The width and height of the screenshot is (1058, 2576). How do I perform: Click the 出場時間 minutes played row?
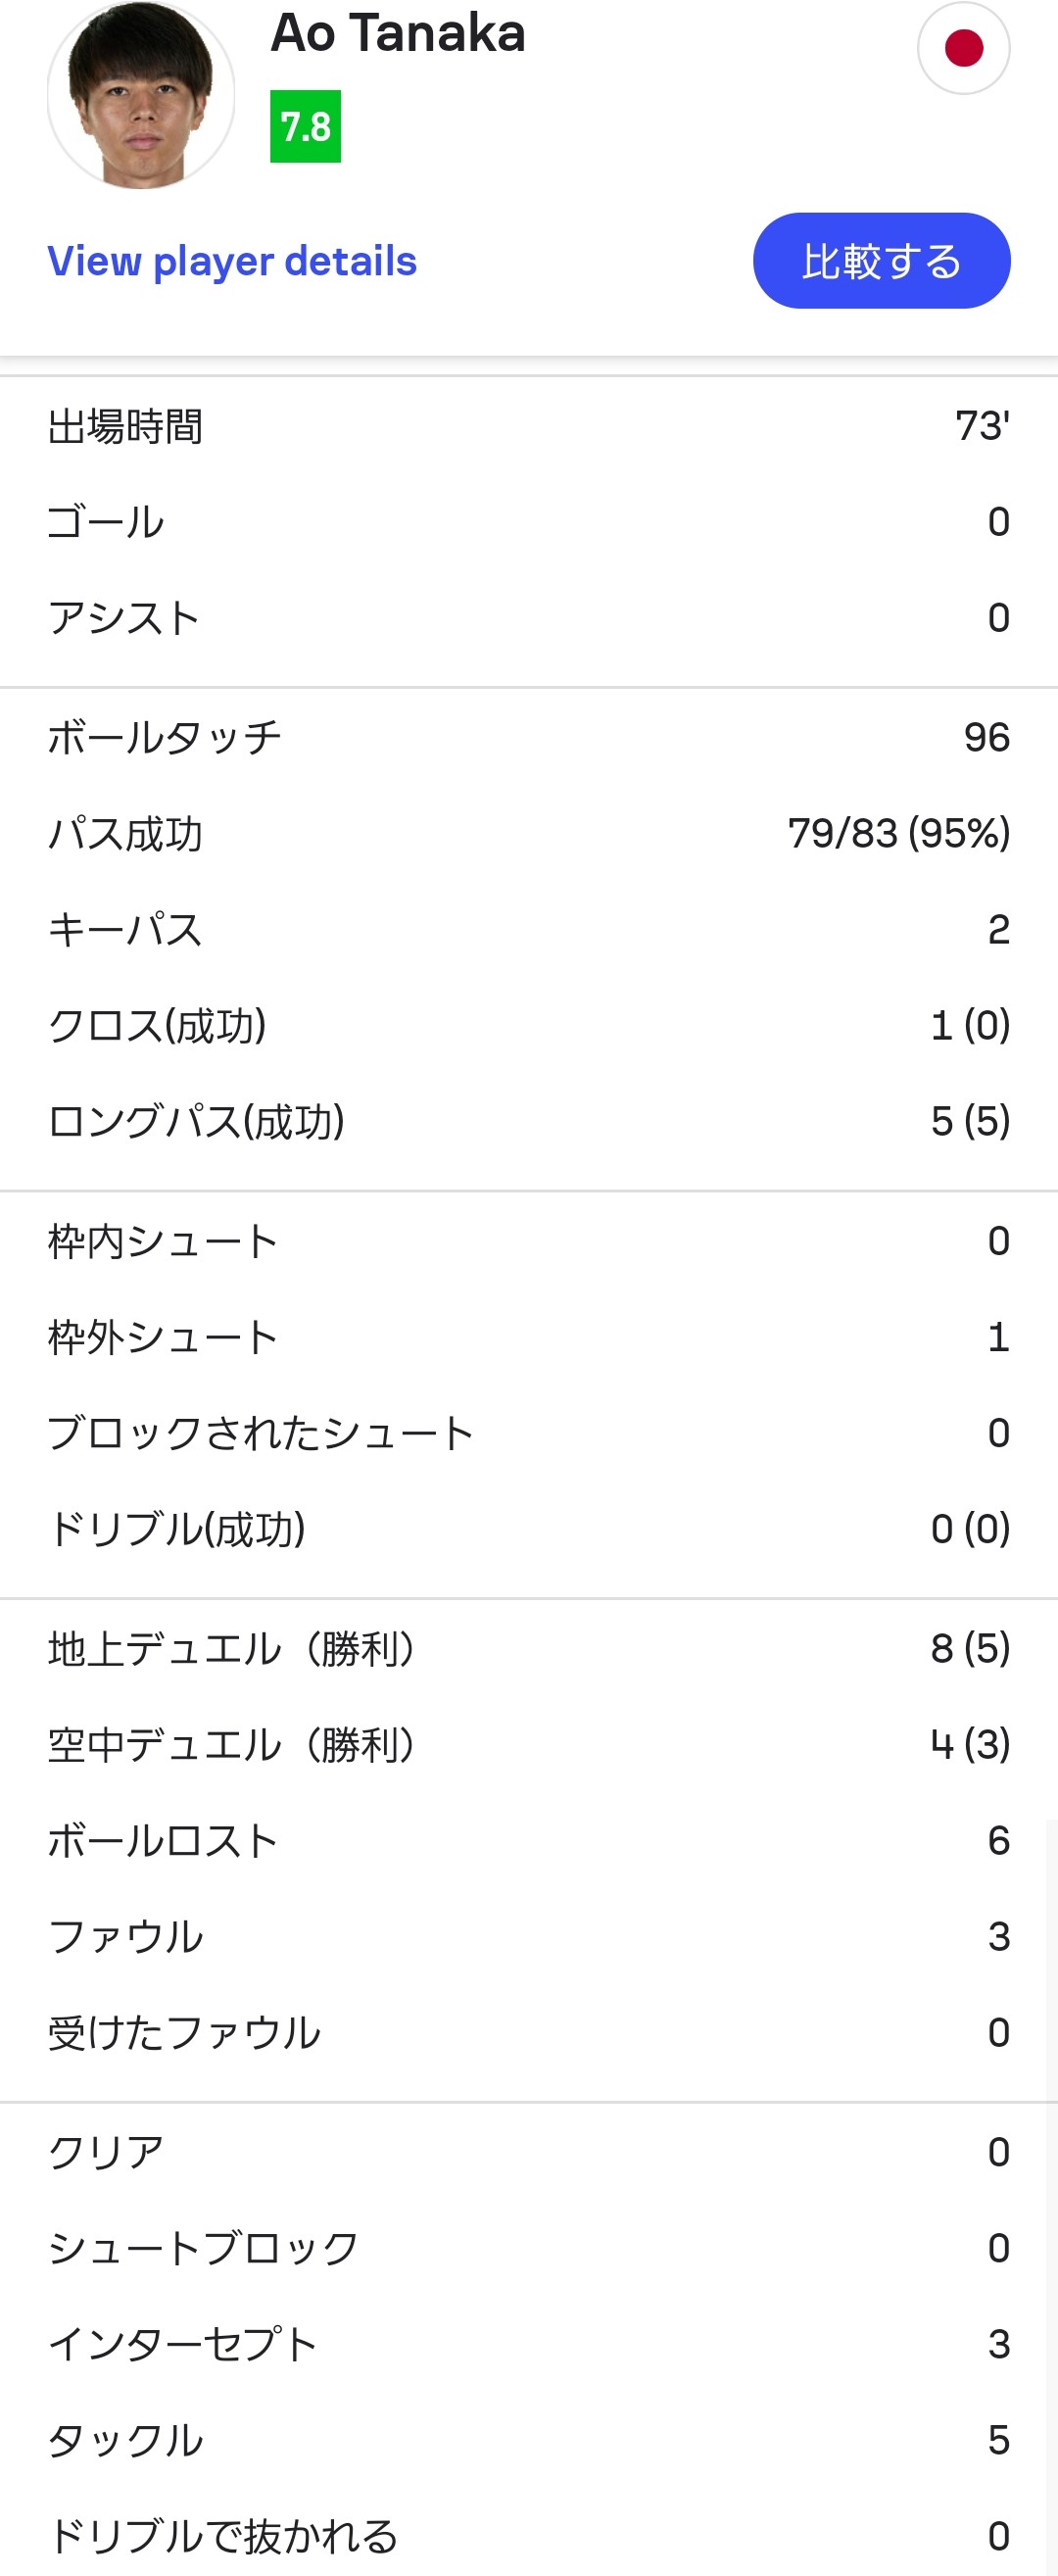(528, 426)
